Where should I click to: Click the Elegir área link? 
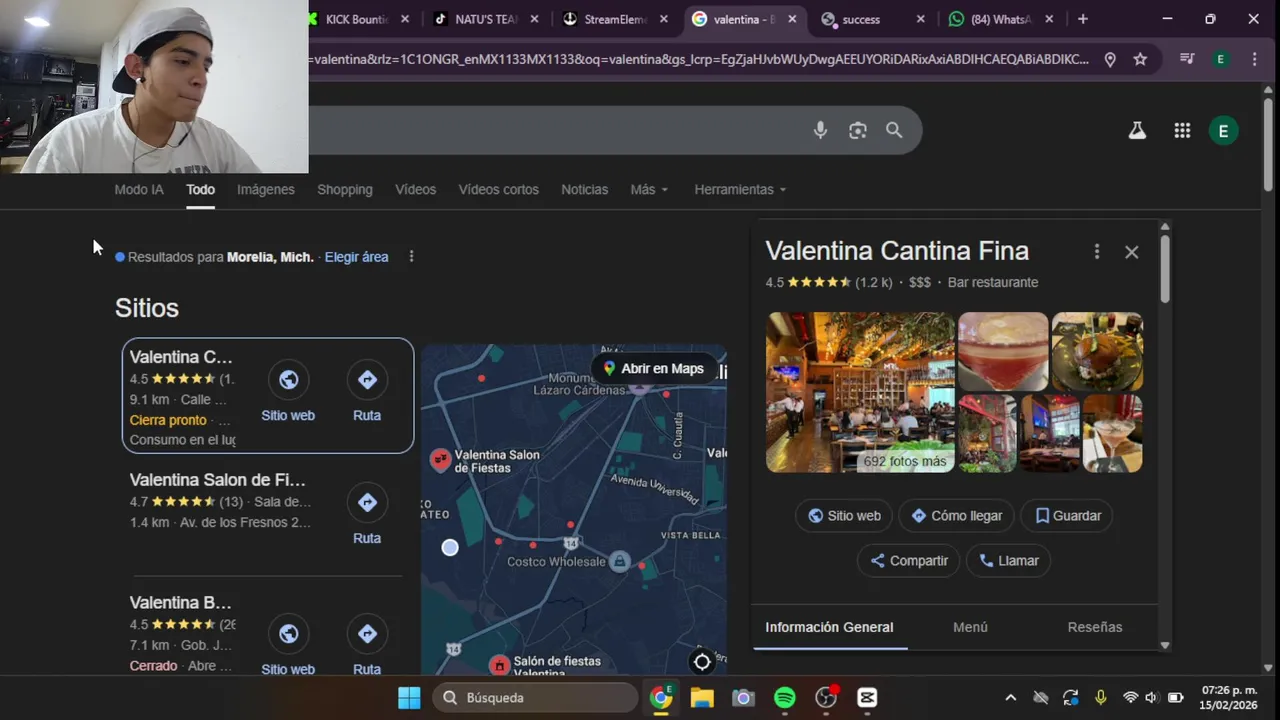point(356,257)
